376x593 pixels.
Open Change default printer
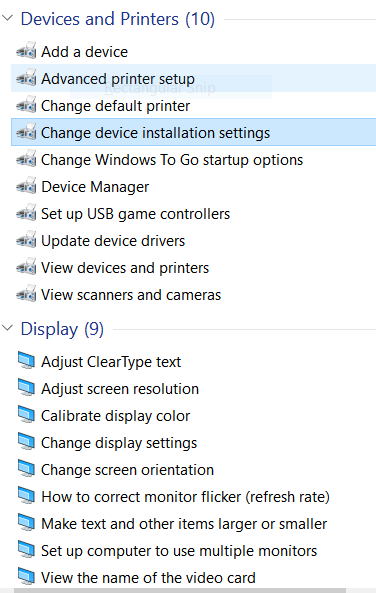(x=115, y=106)
